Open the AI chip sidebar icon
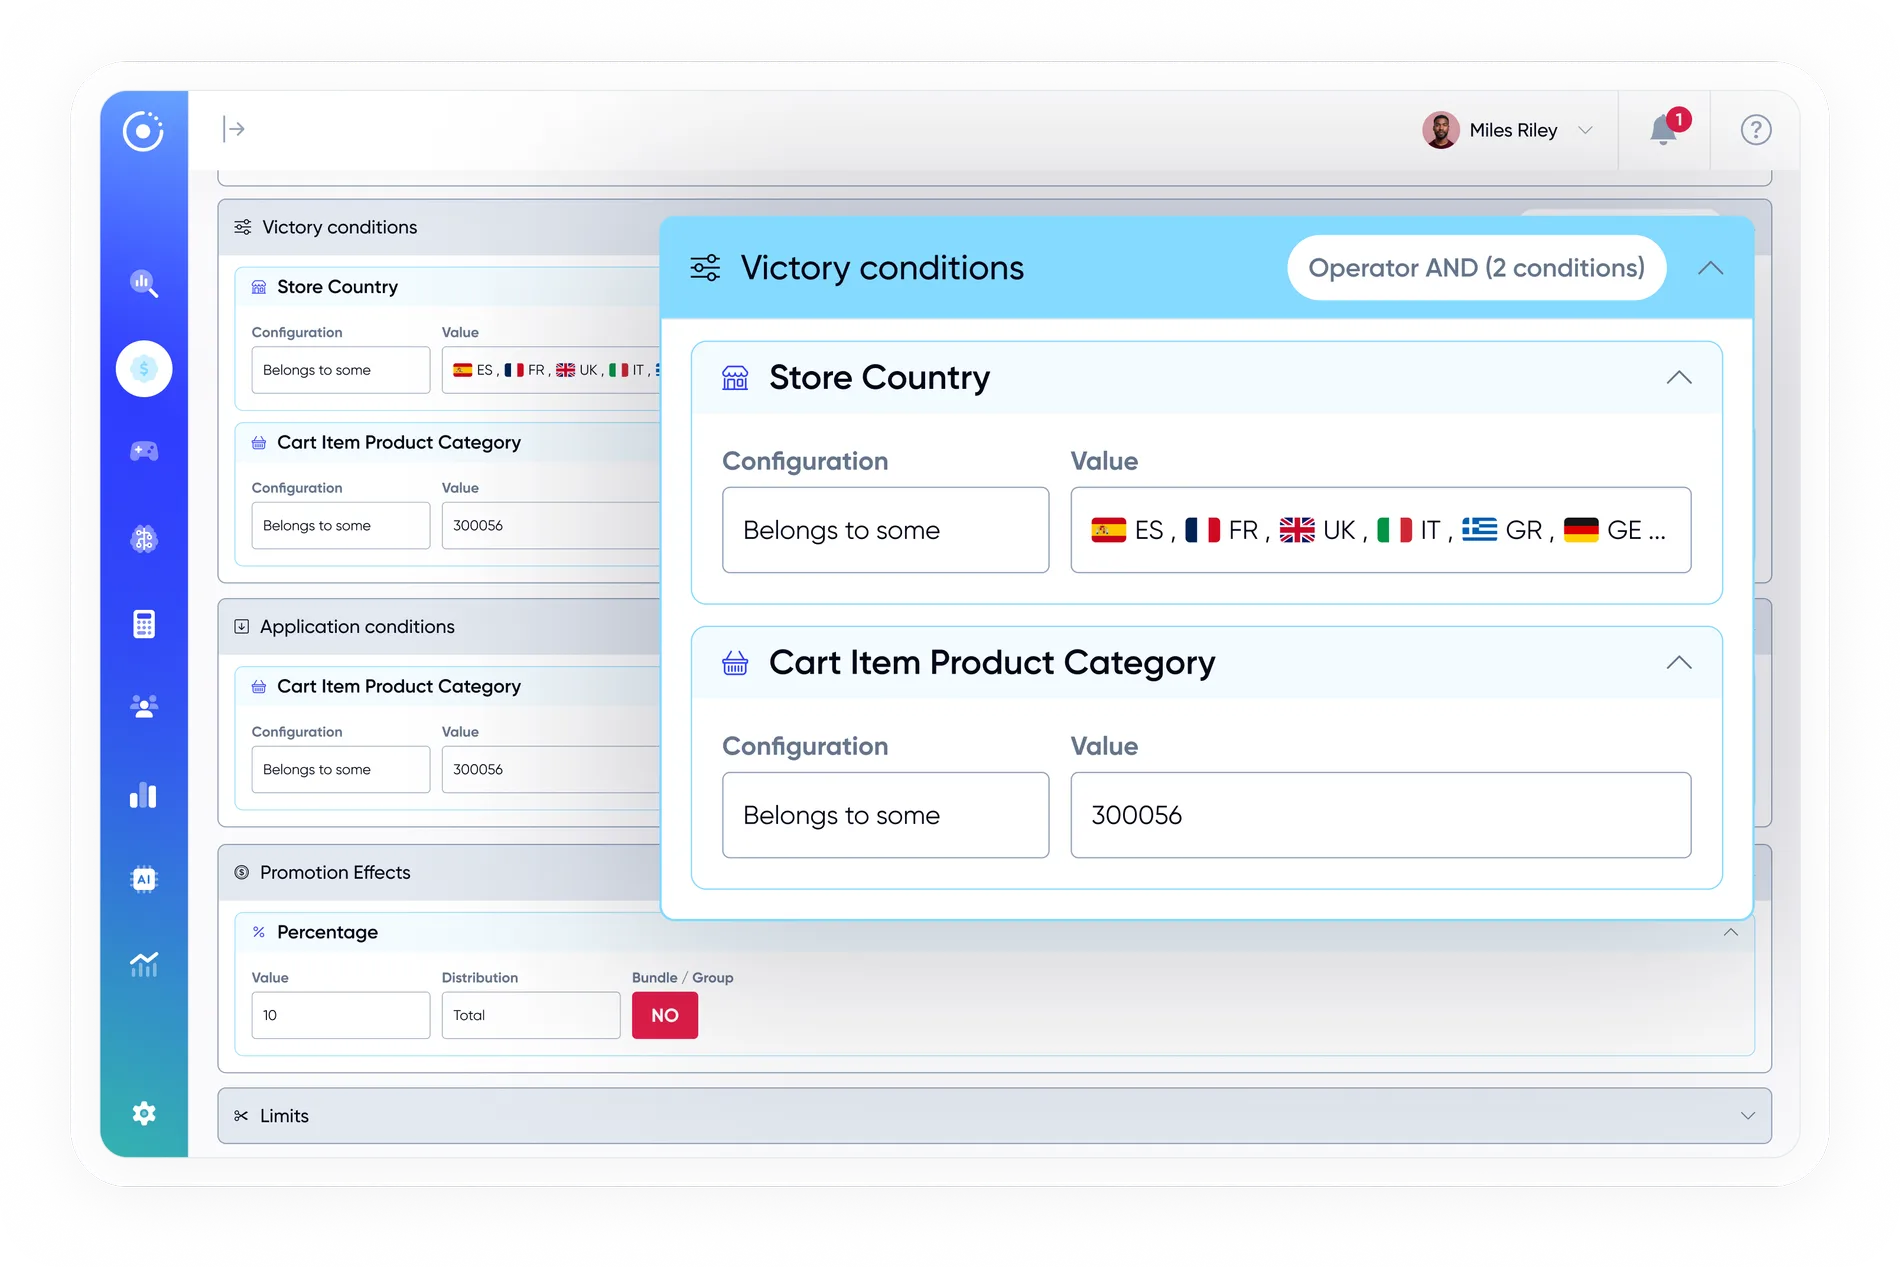This screenshot has width=1900, height=1267. point(144,879)
